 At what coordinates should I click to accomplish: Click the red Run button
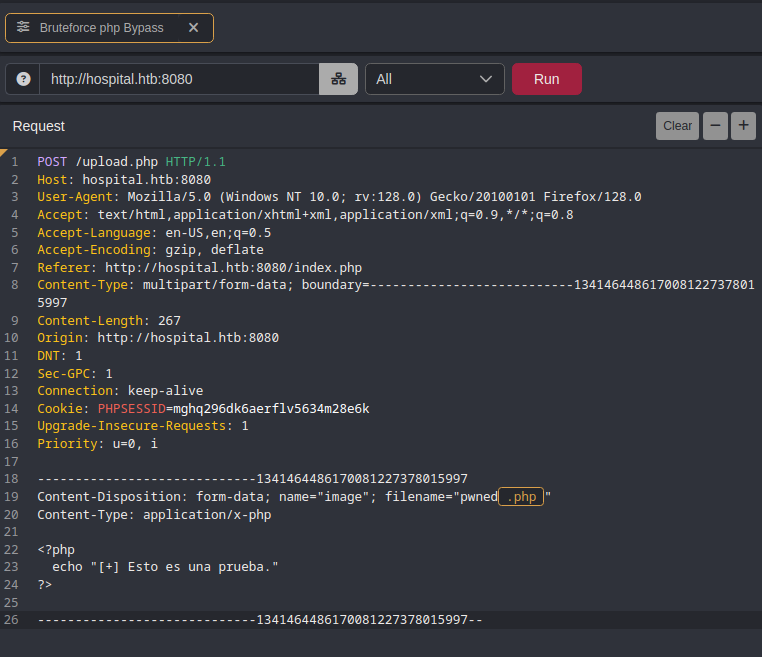547,79
